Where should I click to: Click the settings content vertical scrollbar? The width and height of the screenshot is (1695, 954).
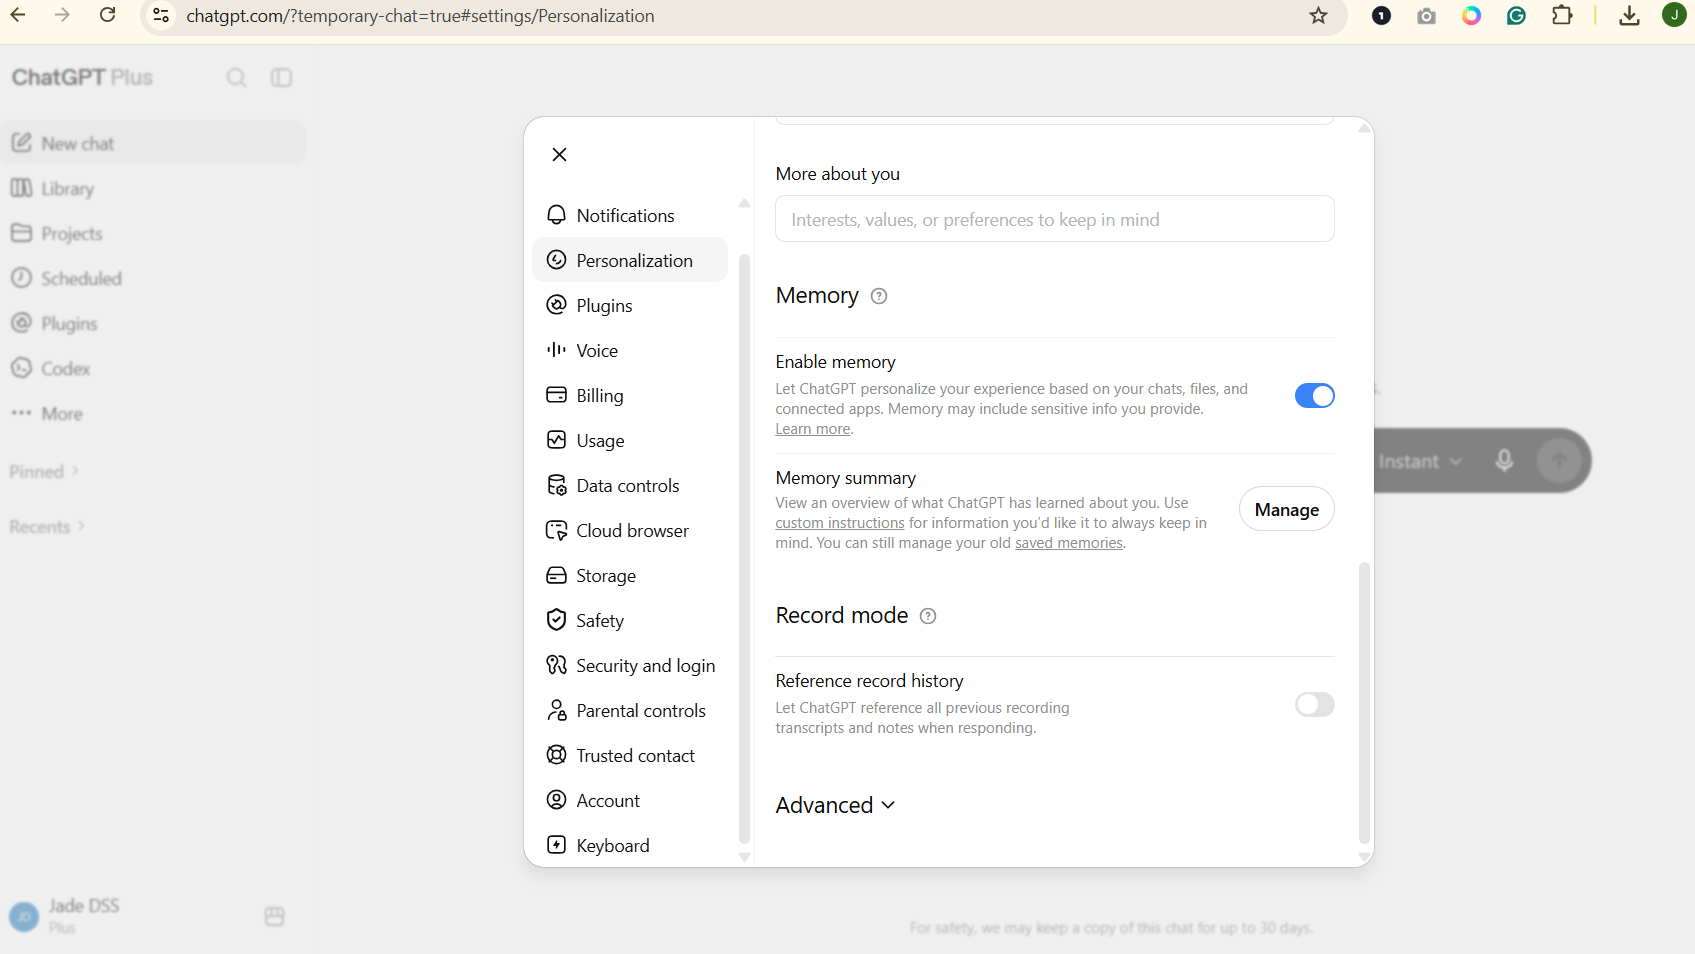(x=1364, y=703)
